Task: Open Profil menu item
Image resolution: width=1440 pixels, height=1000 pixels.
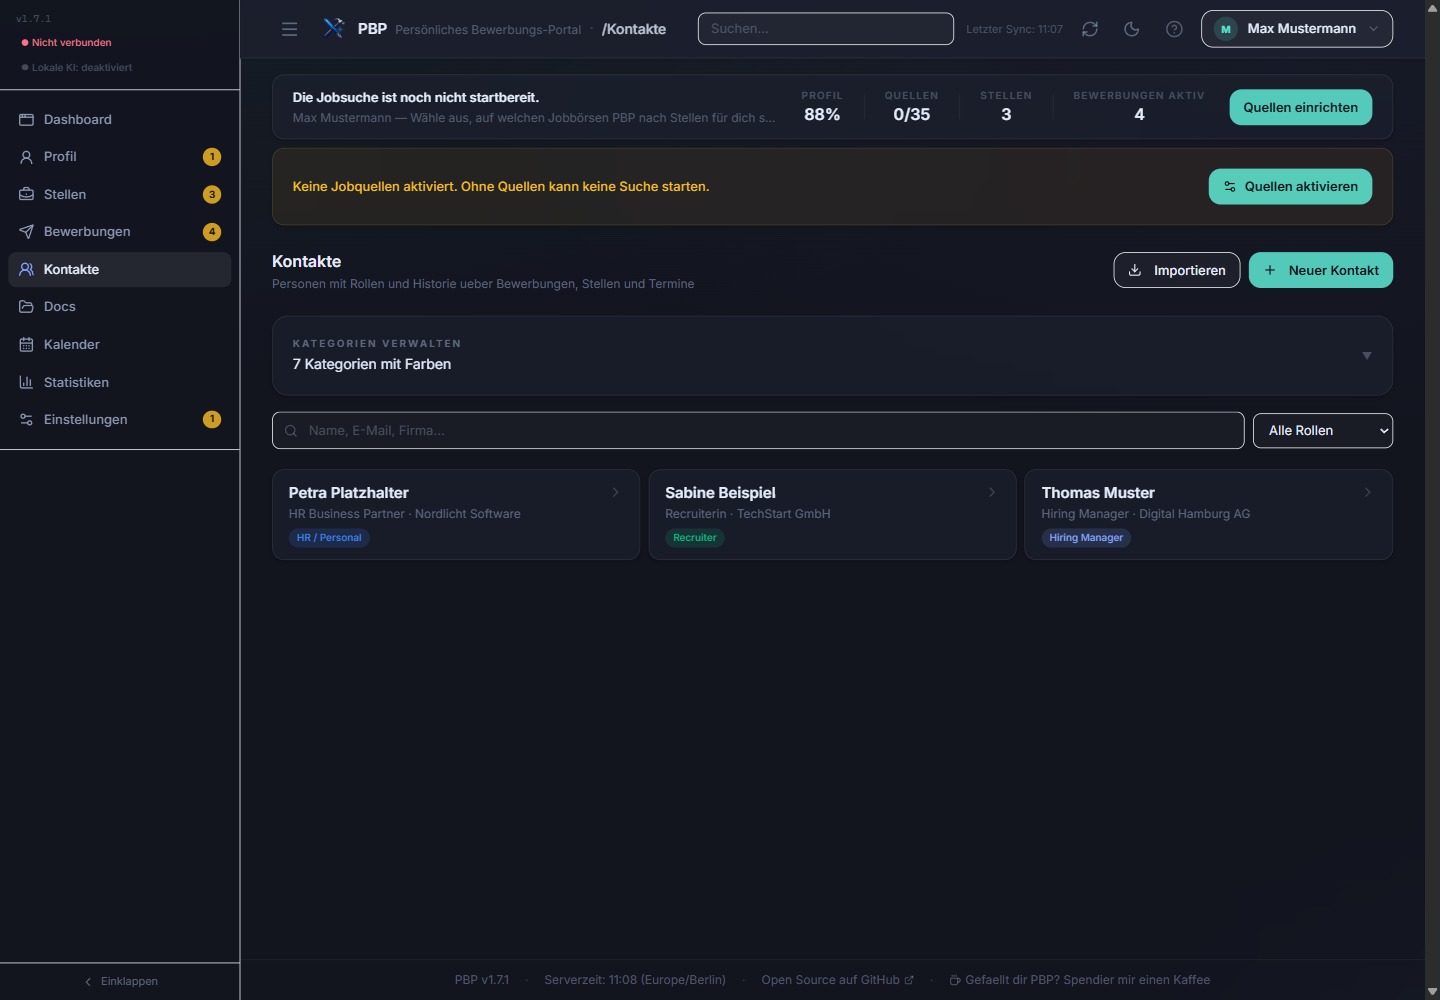Action: pos(120,157)
